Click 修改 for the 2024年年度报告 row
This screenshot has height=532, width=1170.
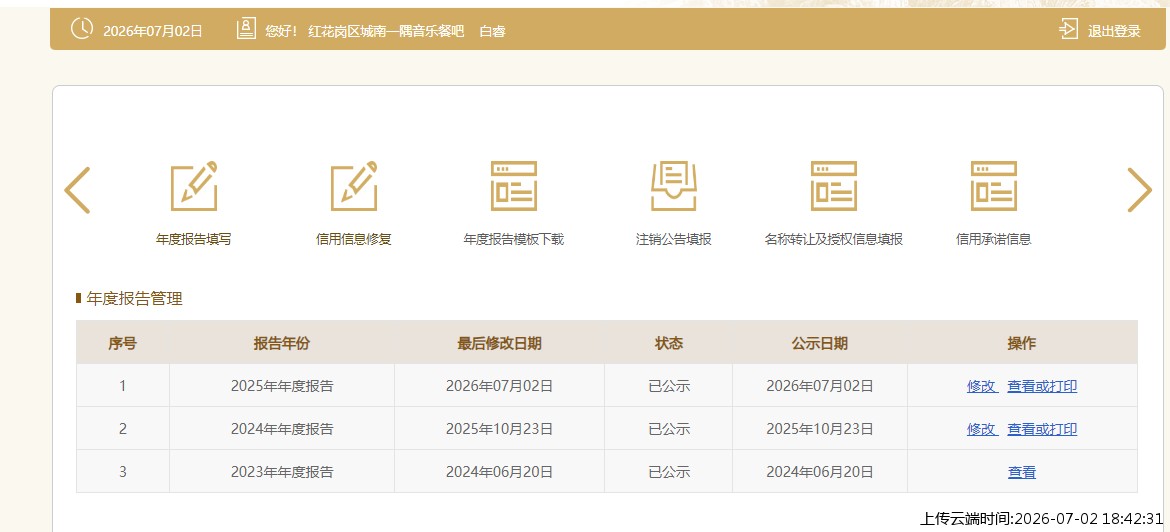pos(982,429)
